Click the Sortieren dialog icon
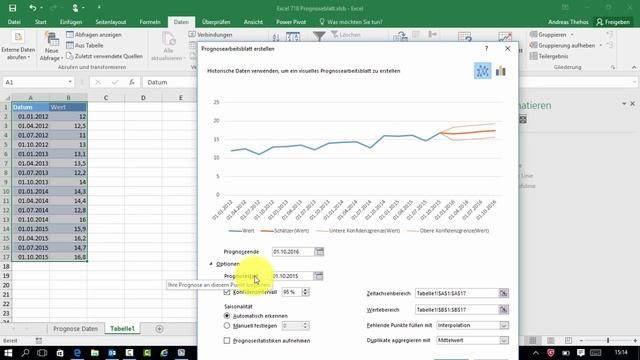This screenshot has width=640, height=360. (x=293, y=37)
